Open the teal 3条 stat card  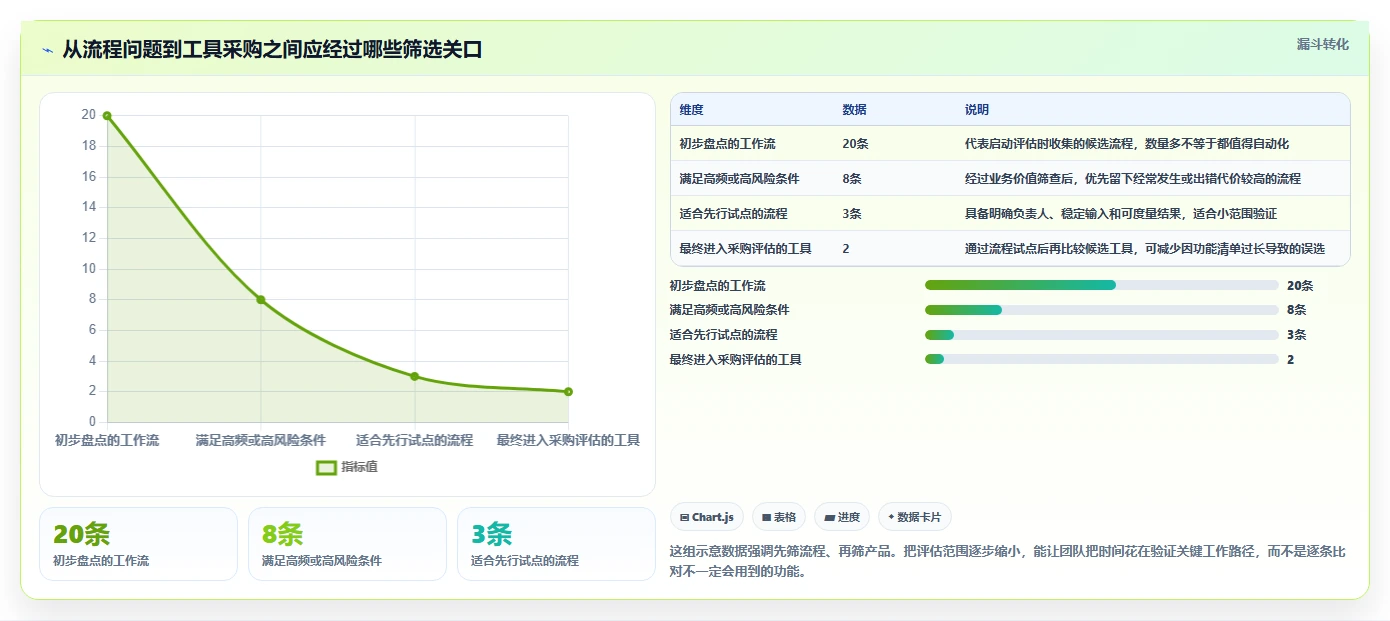(556, 544)
